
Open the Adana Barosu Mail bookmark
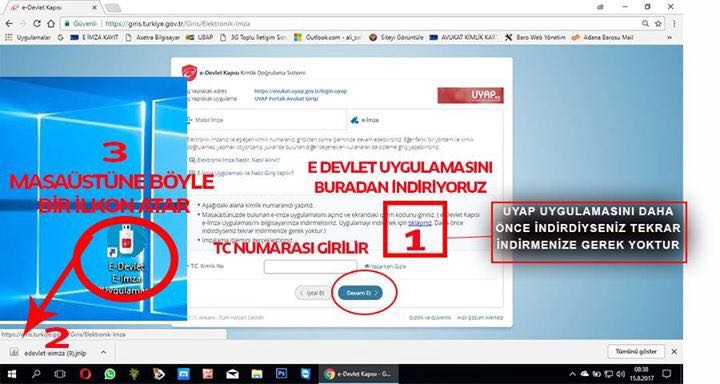tap(602, 38)
